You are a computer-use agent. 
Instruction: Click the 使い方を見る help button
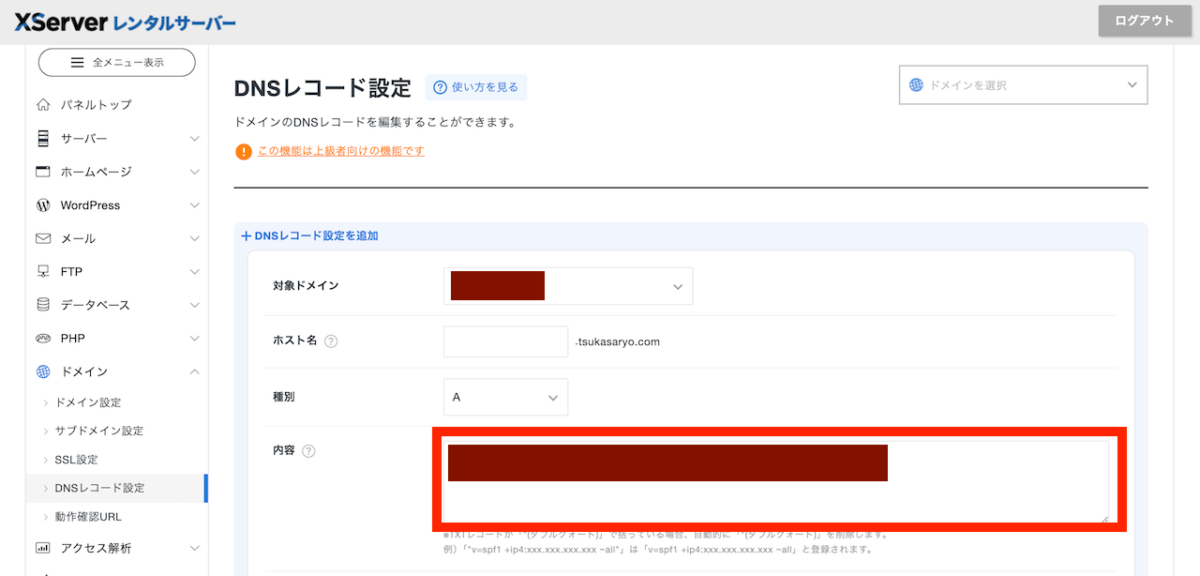tap(476, 88)
